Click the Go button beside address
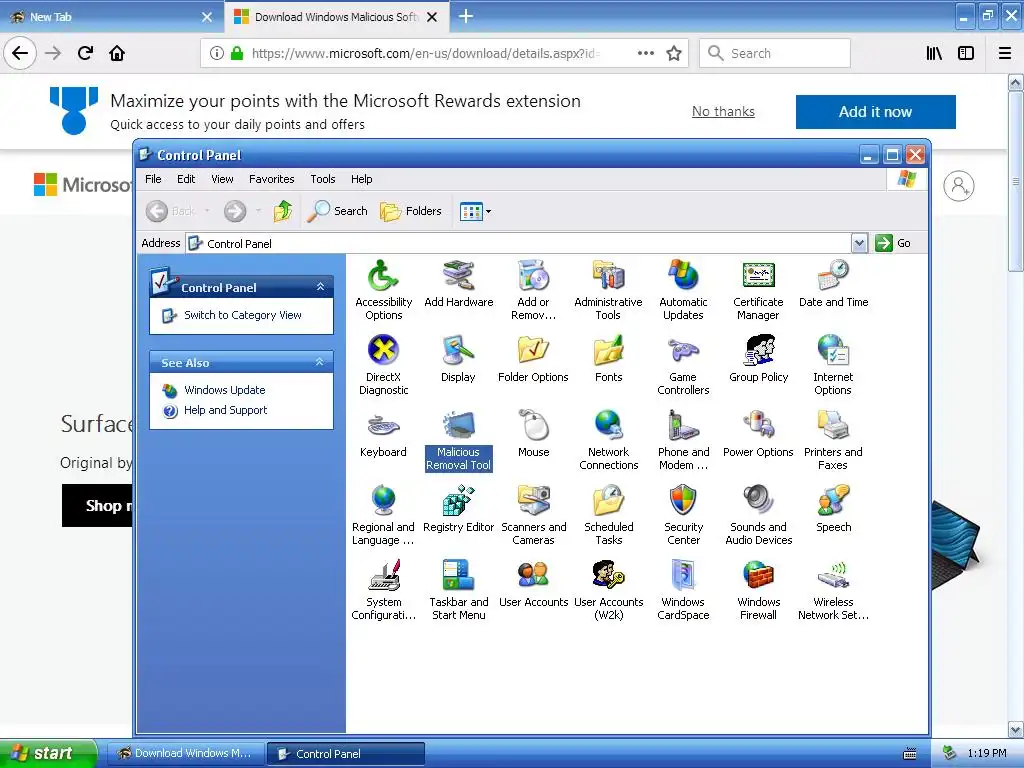The width and height of the screenshot is (1024, 768). [x=893, y=244]
